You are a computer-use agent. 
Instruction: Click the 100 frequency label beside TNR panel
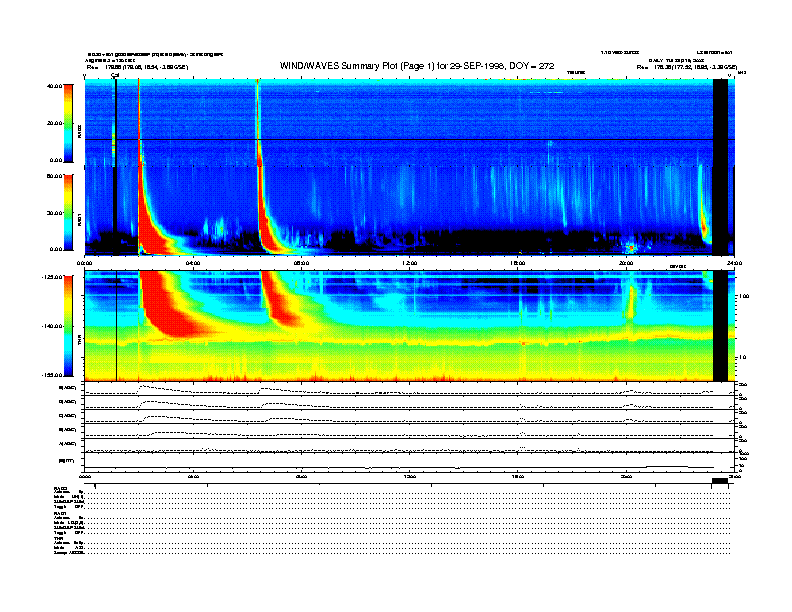[744, 296]
